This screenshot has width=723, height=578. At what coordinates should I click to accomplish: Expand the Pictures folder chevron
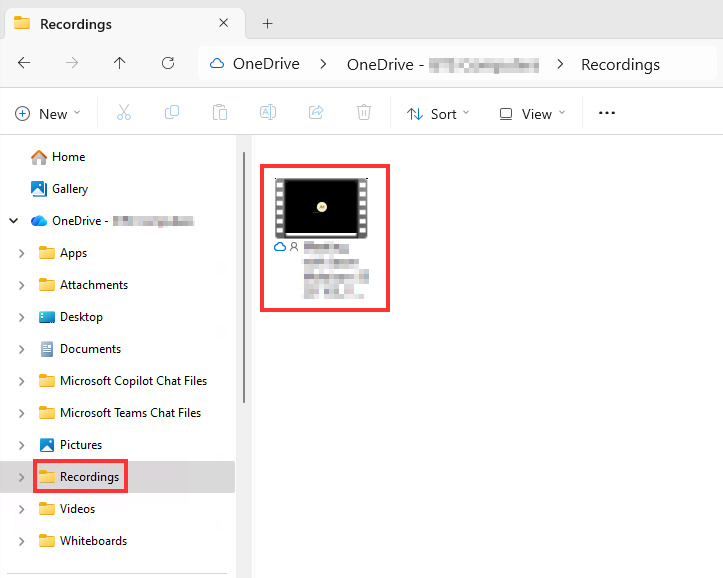click(x=22, y=445)
